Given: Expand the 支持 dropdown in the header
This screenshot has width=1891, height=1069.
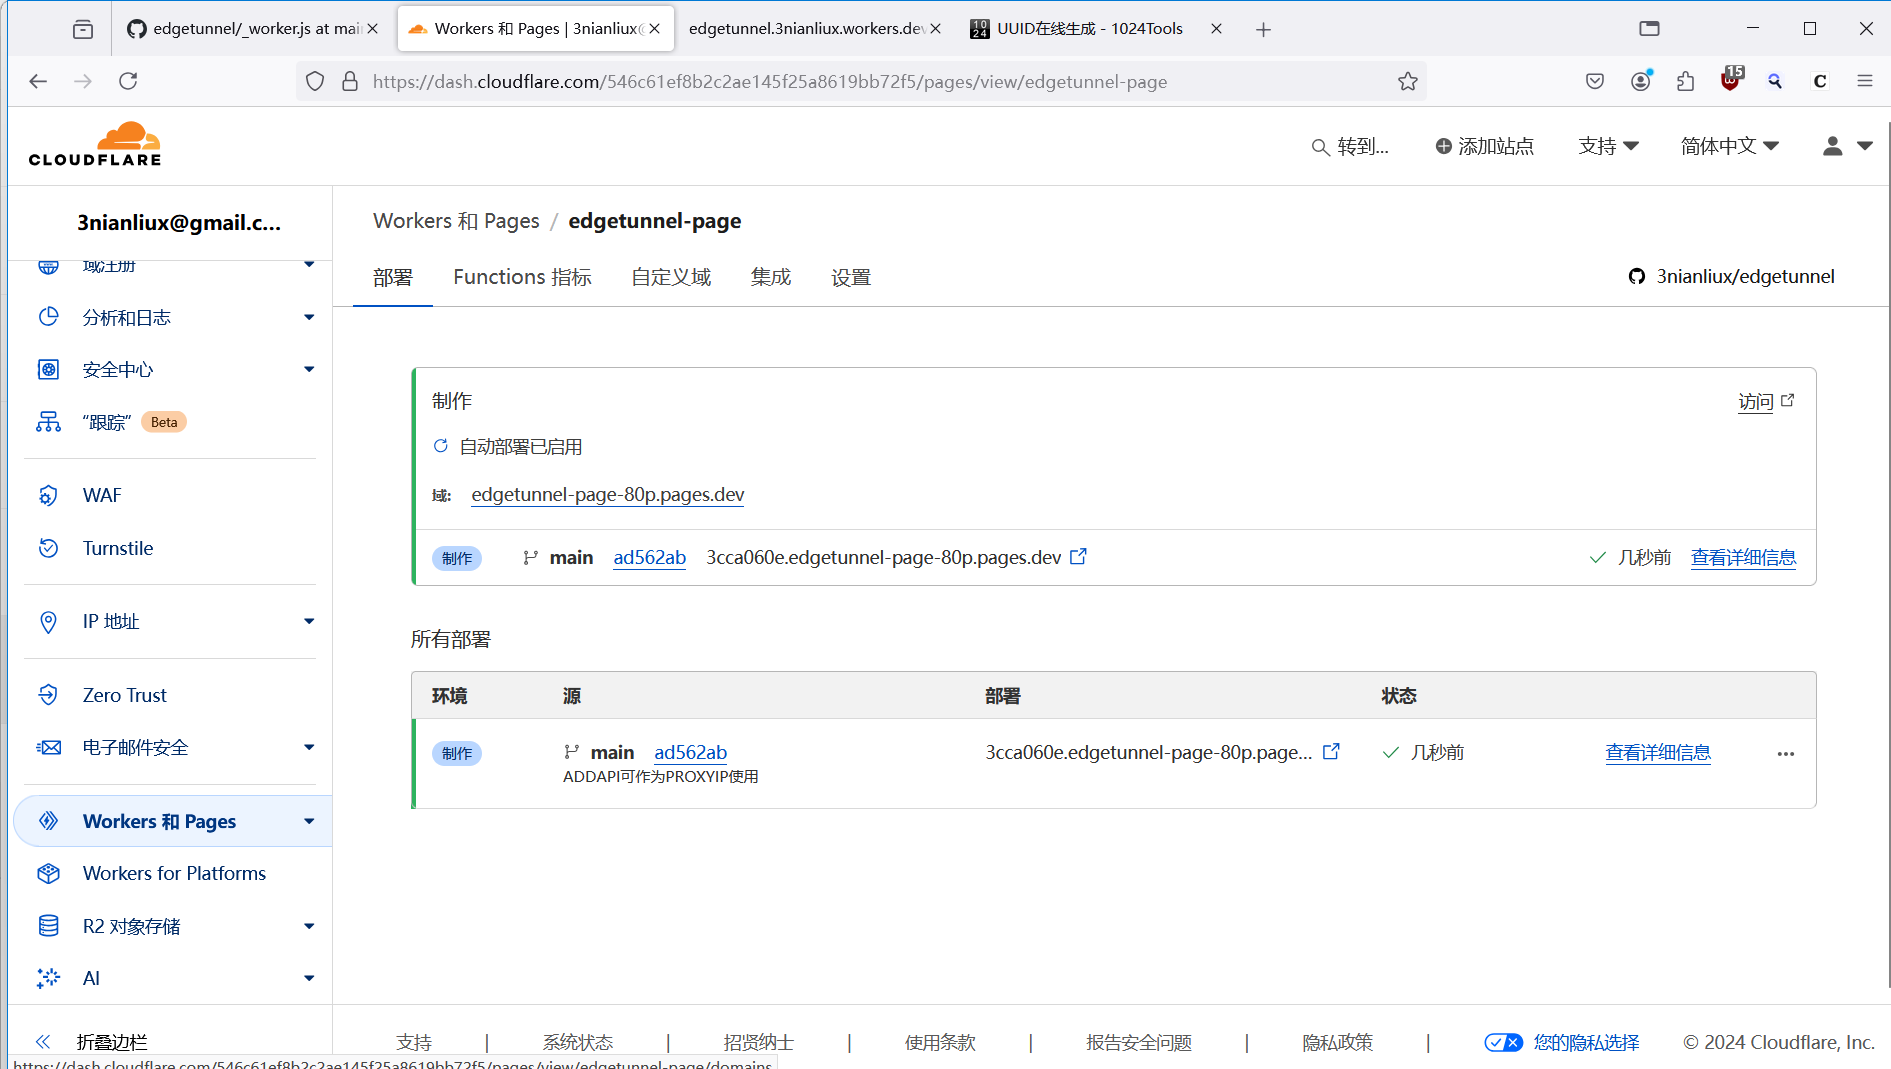Looking at the screenshot, I should (x=1608, y=146).
